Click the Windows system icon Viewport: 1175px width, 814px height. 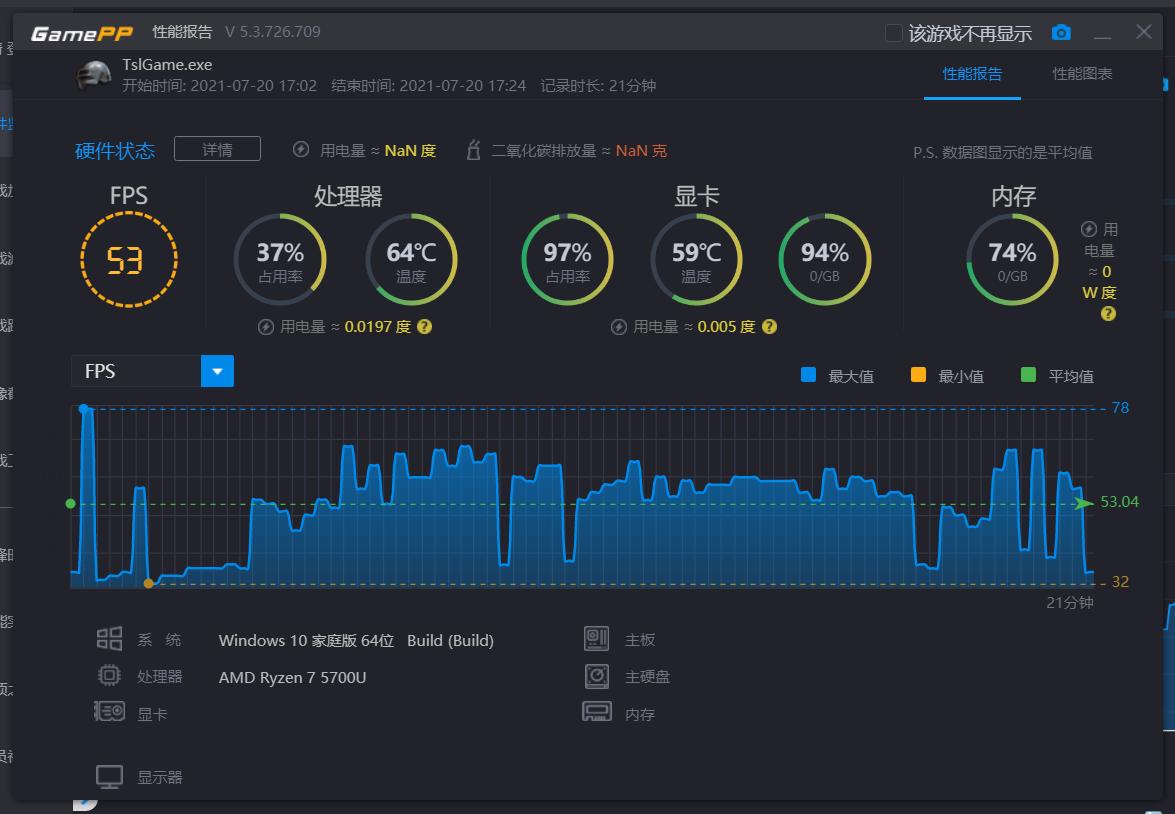(109, 639)
